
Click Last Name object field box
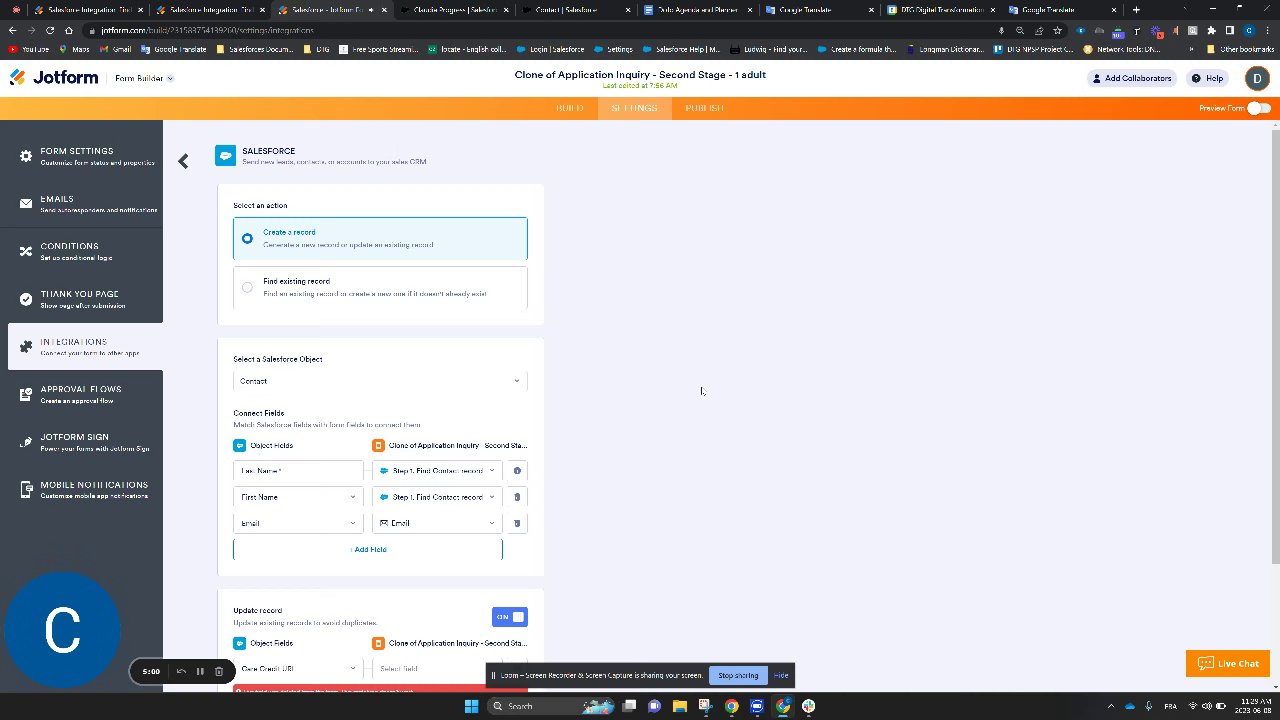coord(298,470)
